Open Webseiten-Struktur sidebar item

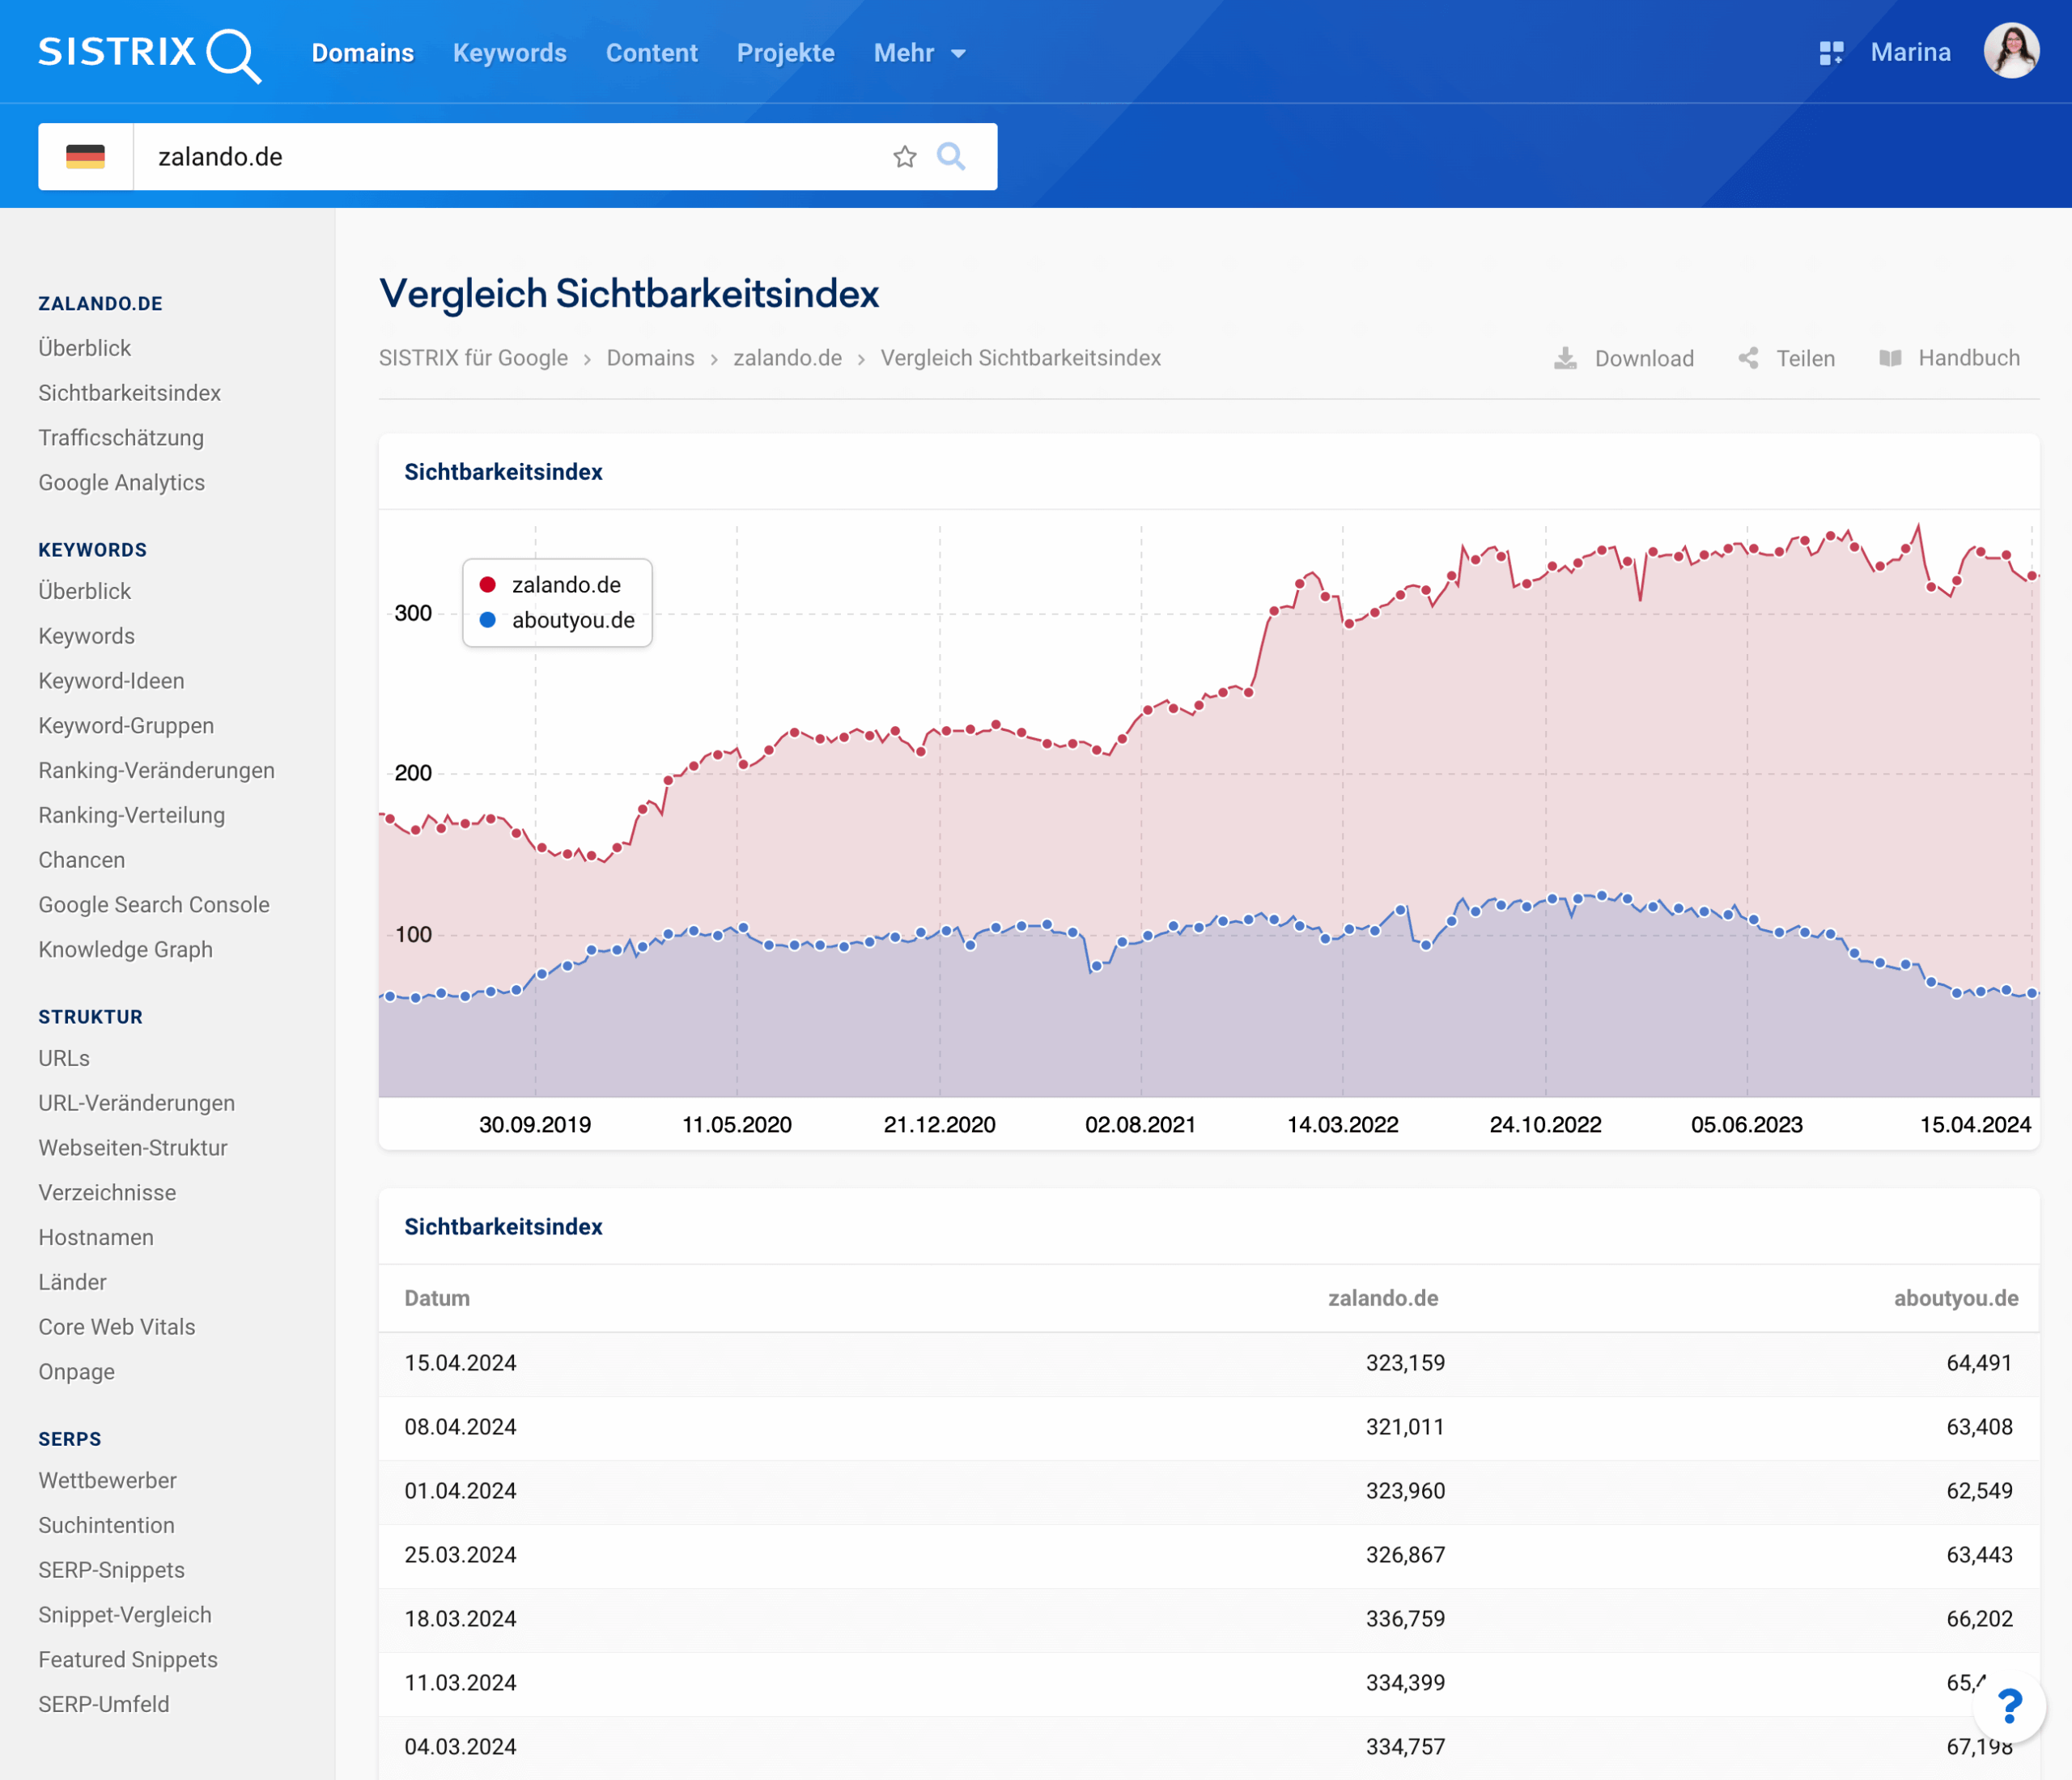[133, 1148]
